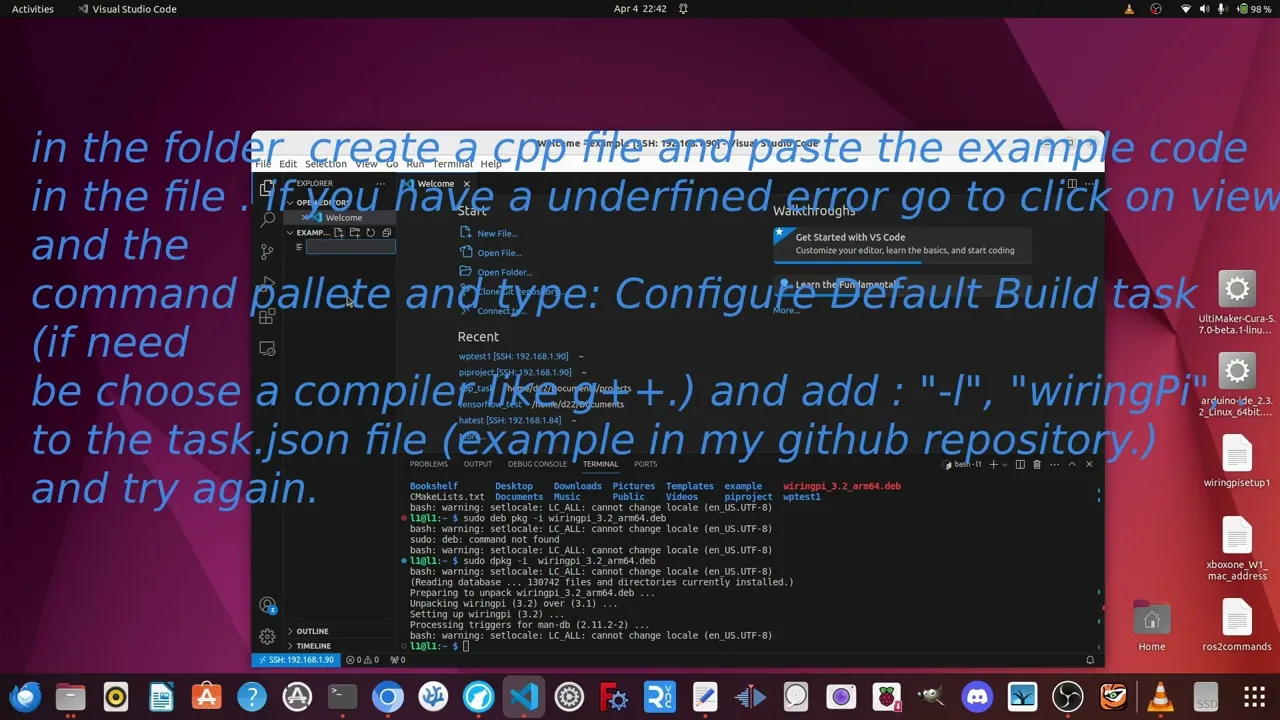The height and width of the screenshot is (720, 1280).
Task: Close the terminal panel
Action: 1089,464
